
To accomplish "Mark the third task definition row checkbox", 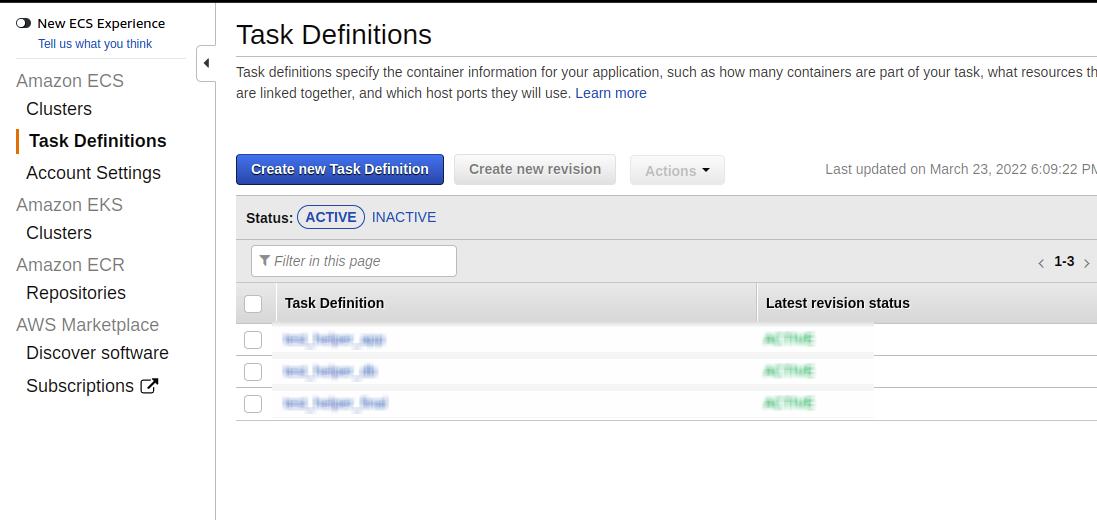I will (253, 404).
